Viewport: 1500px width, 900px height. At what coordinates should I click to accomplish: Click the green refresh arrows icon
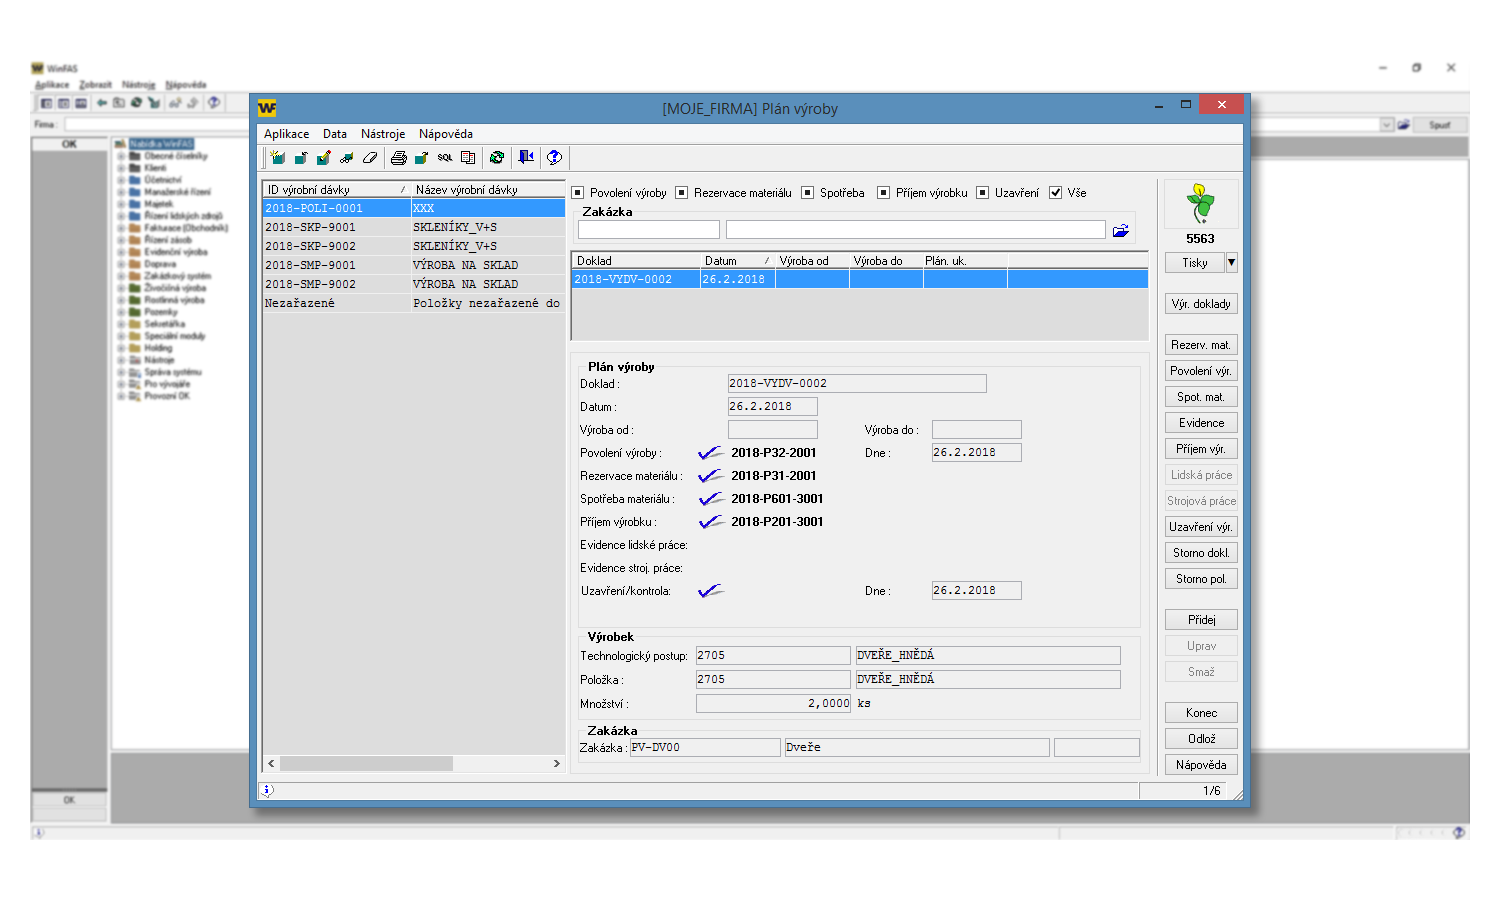click(497, 158)
